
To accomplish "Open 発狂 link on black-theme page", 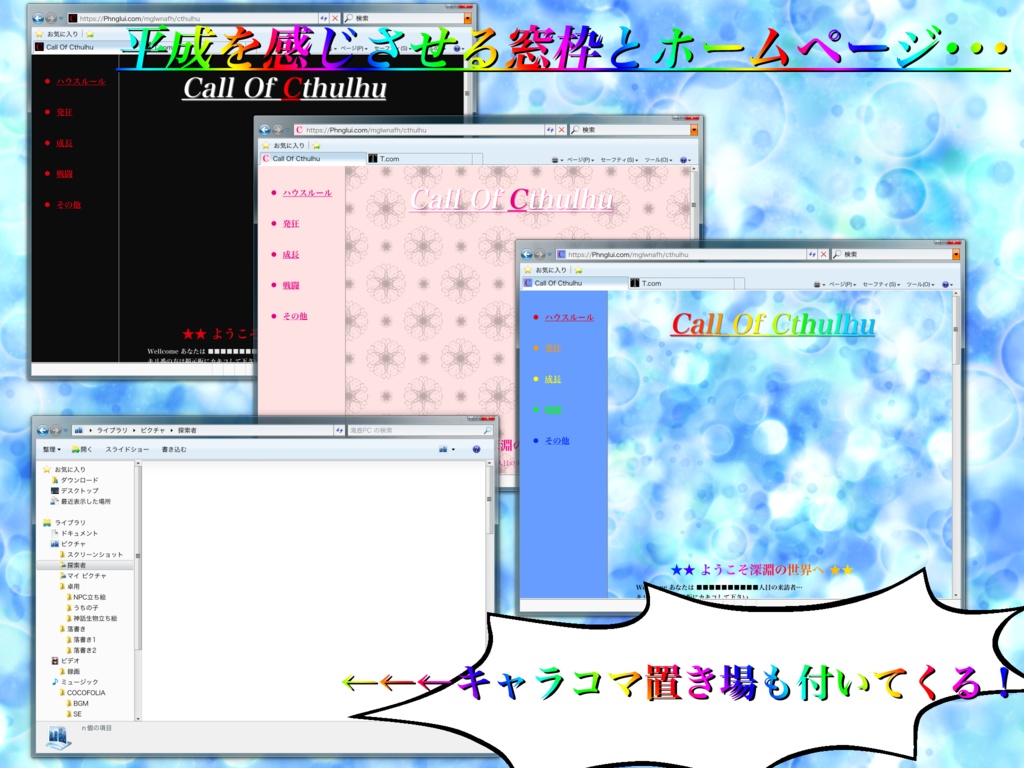I will 64,112.
